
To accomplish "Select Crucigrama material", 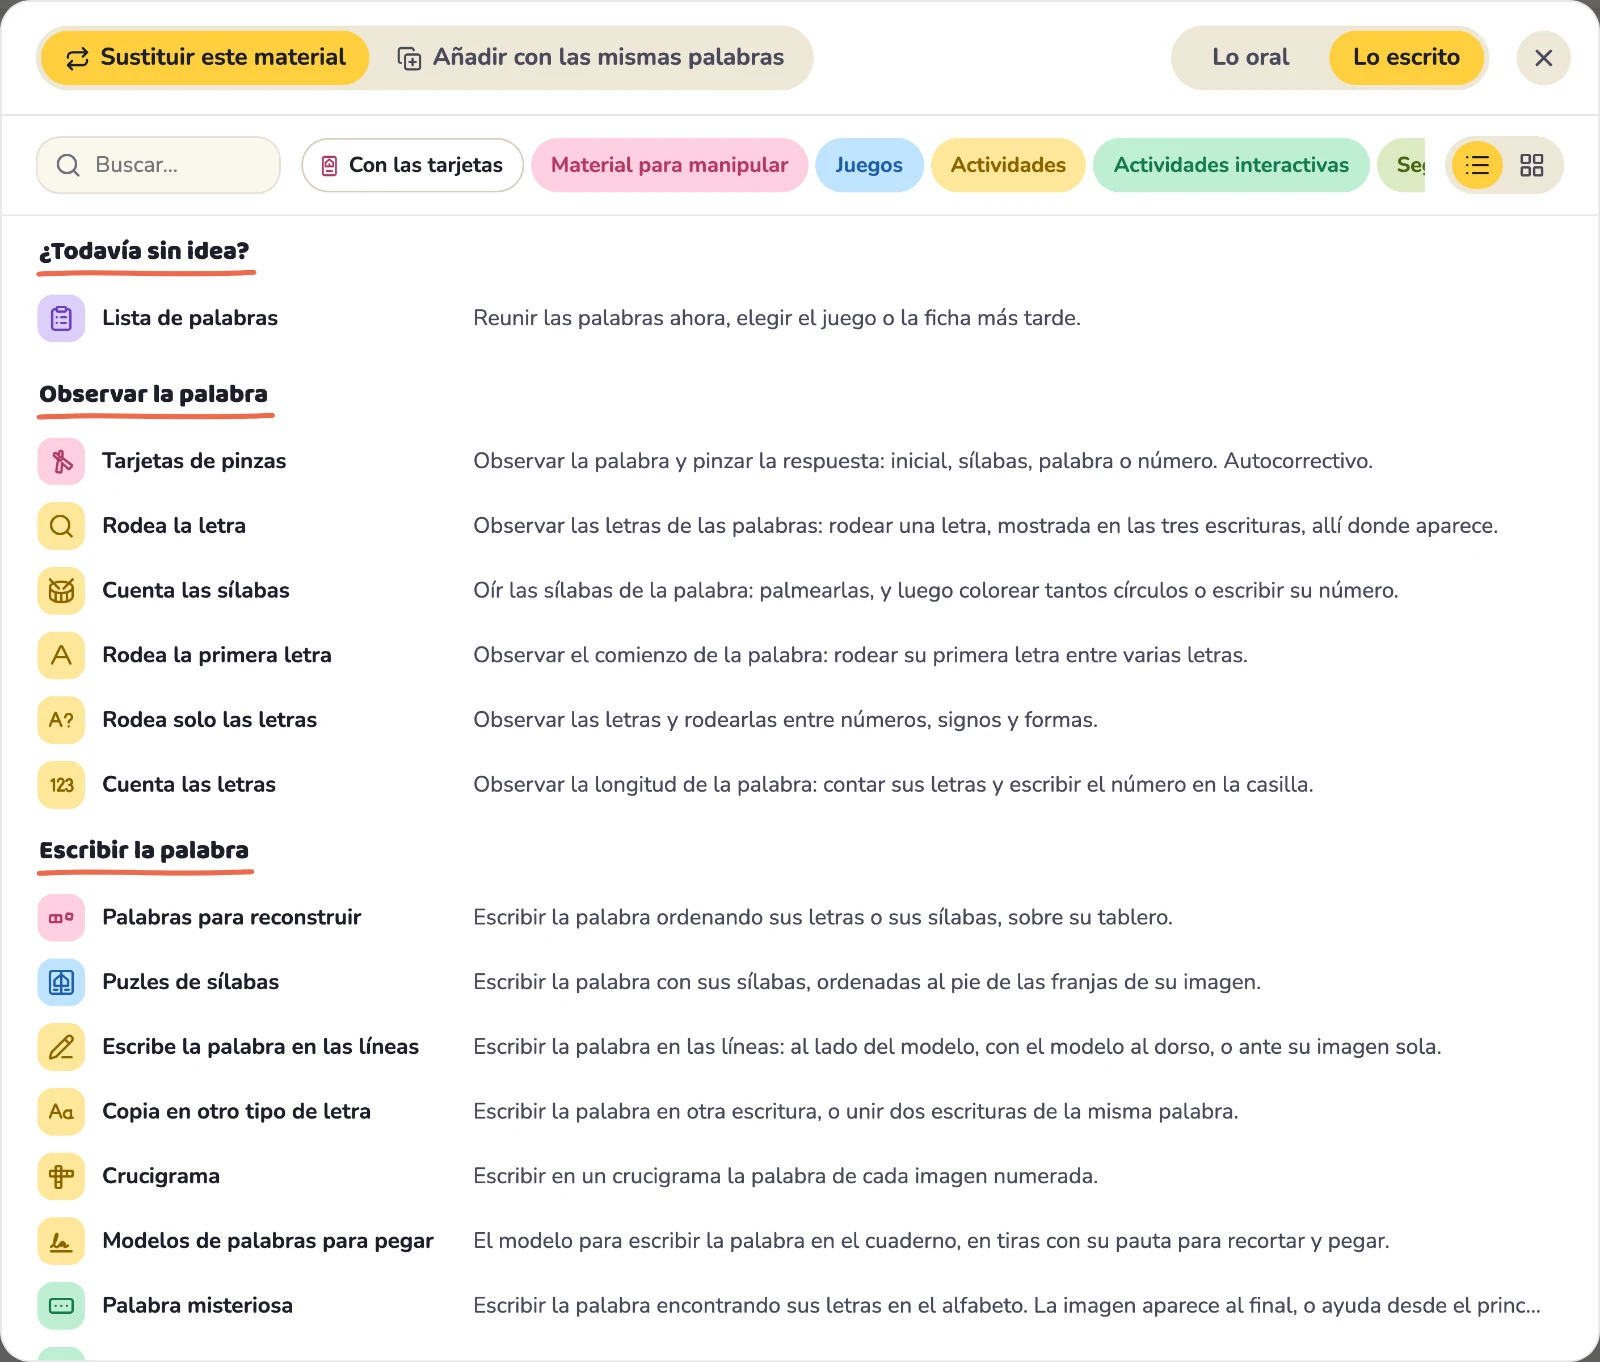I will [x=800, y=1176].
